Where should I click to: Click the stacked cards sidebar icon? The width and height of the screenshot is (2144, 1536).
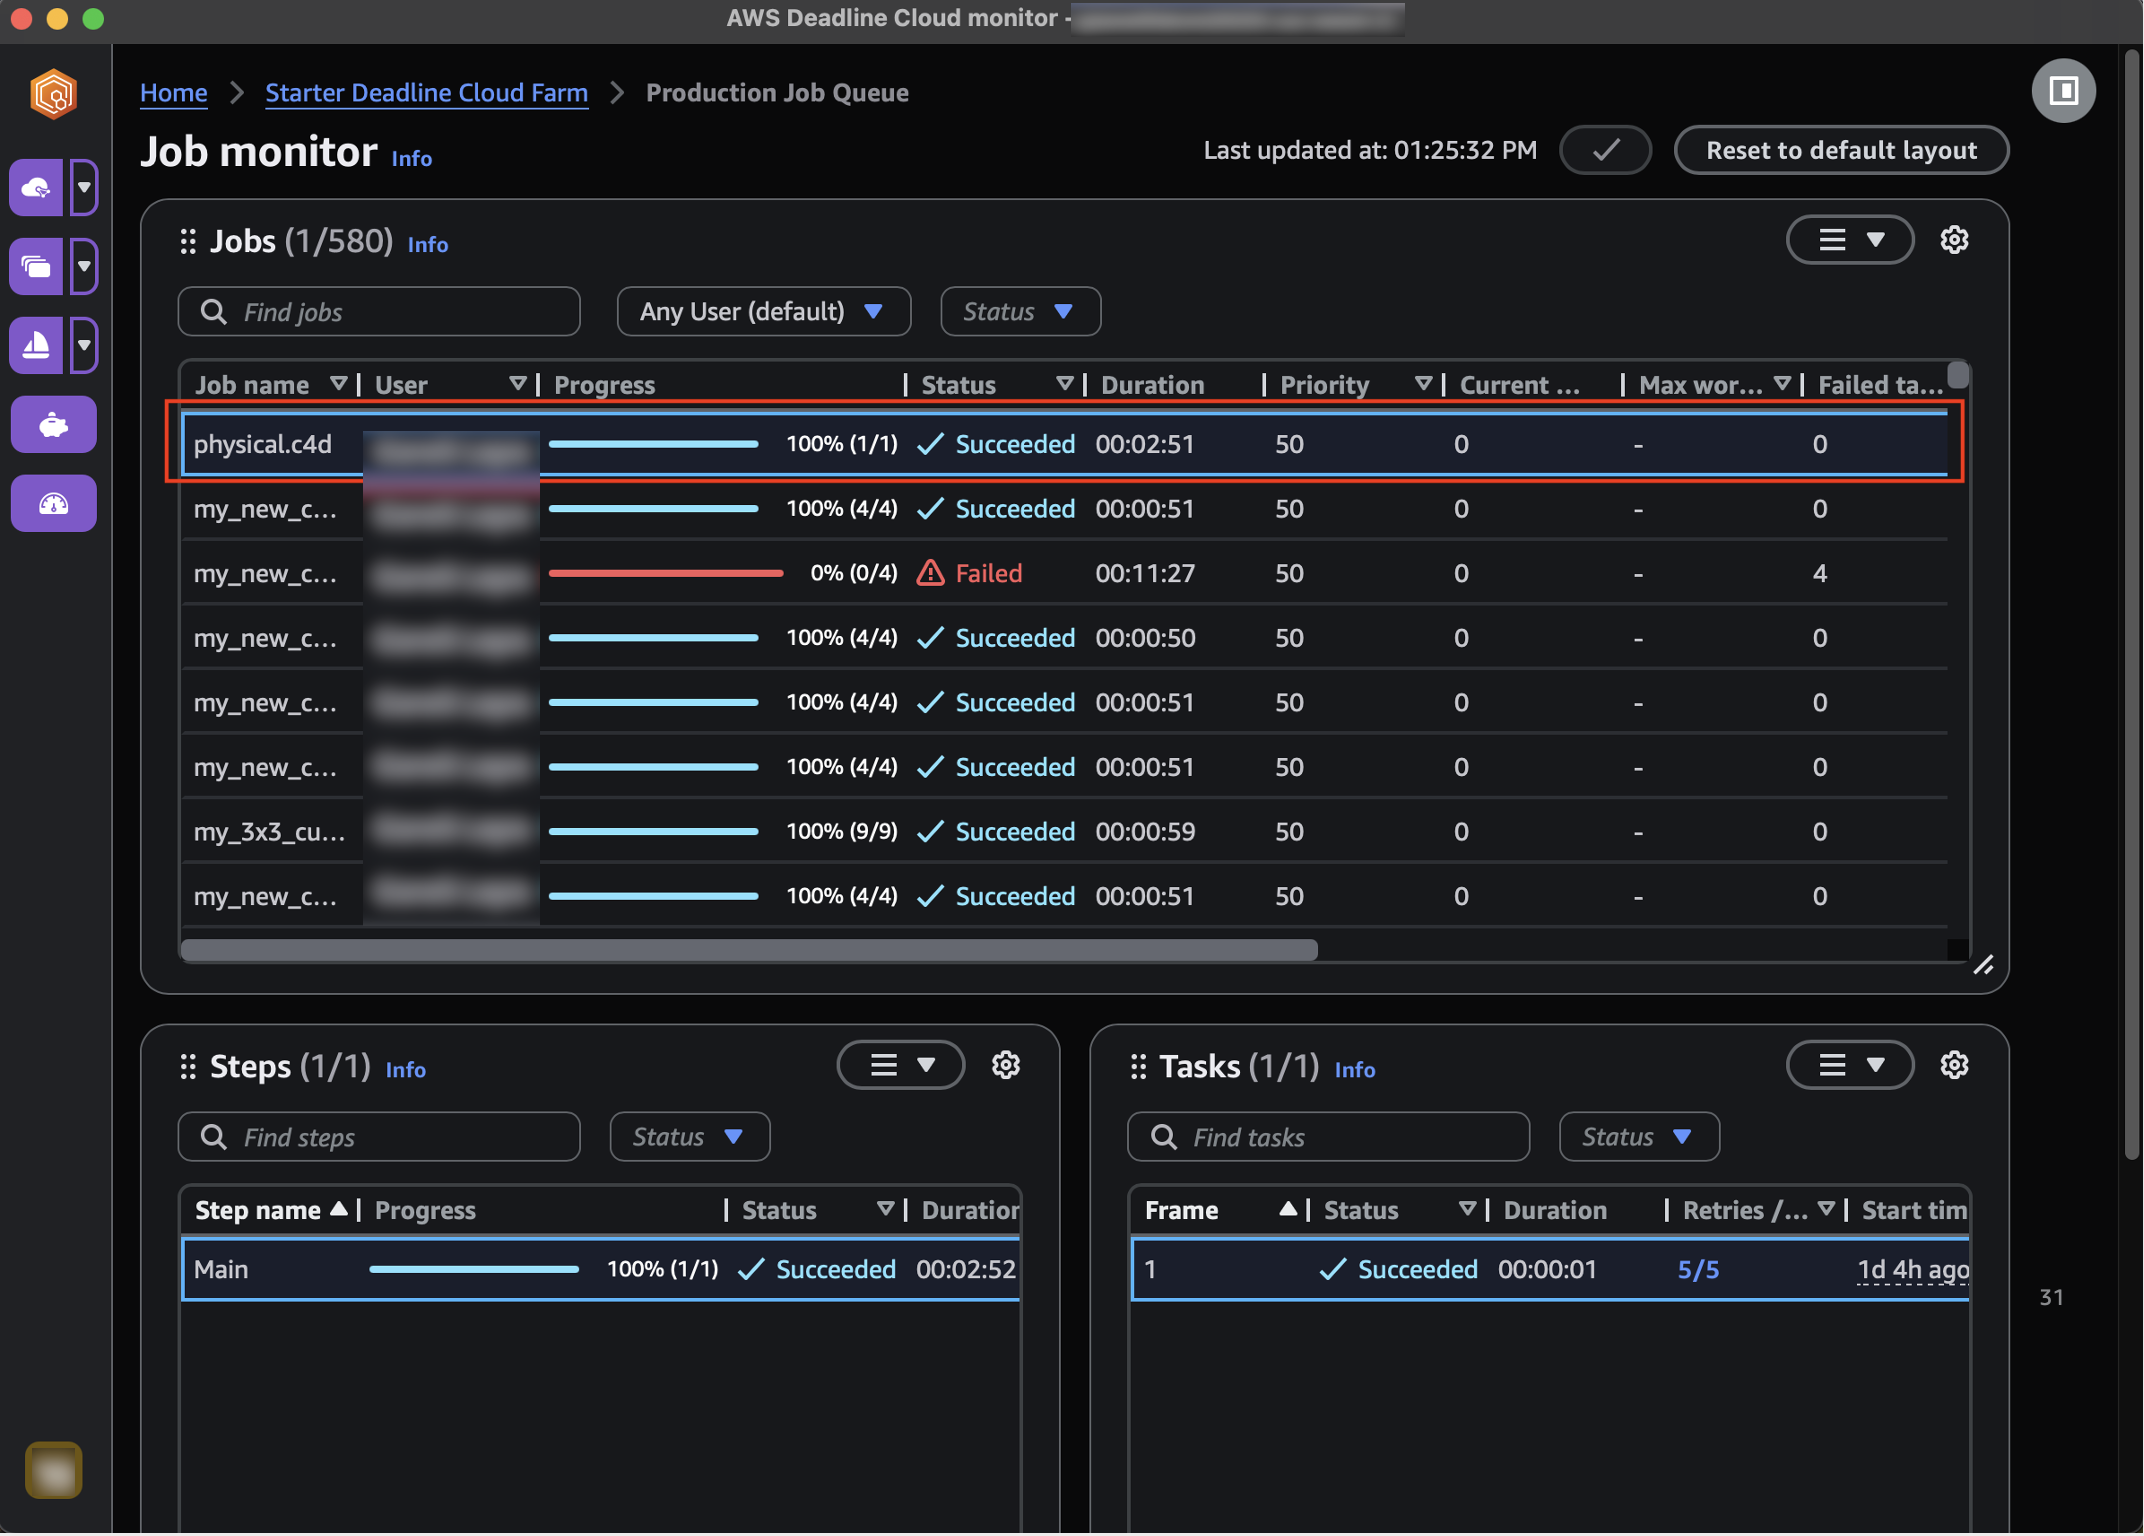pos(37,266)
